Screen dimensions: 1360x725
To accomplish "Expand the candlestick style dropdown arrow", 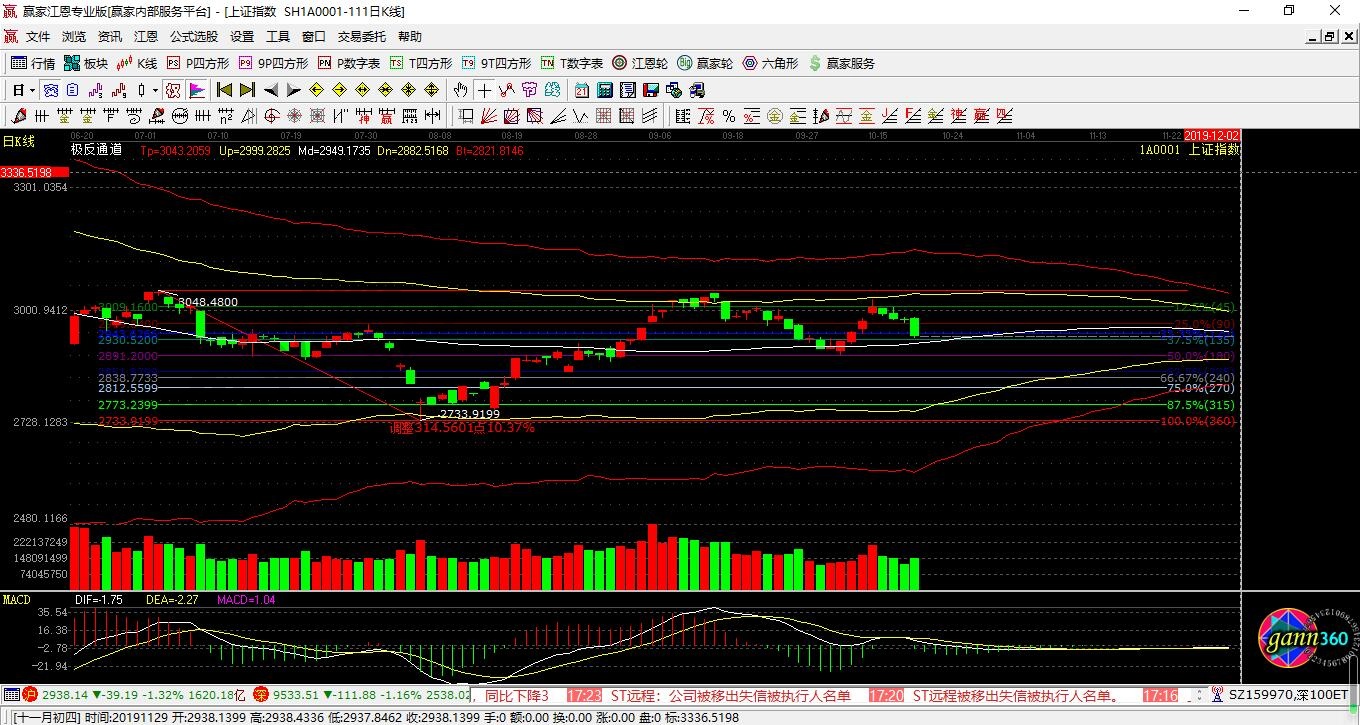I will coord(155,90).
